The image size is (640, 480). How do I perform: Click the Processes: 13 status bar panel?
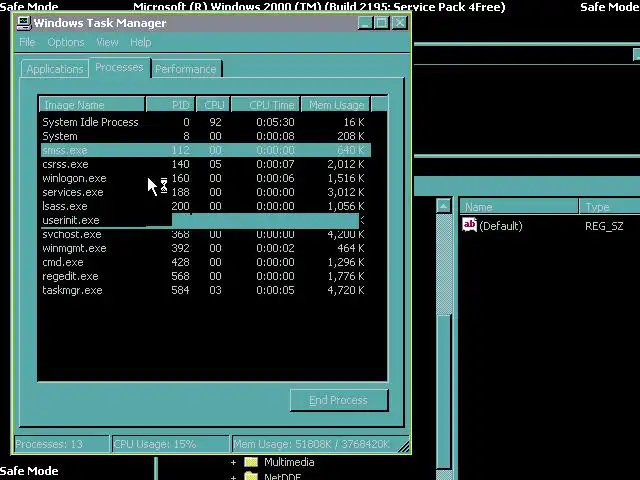[61, 444]
